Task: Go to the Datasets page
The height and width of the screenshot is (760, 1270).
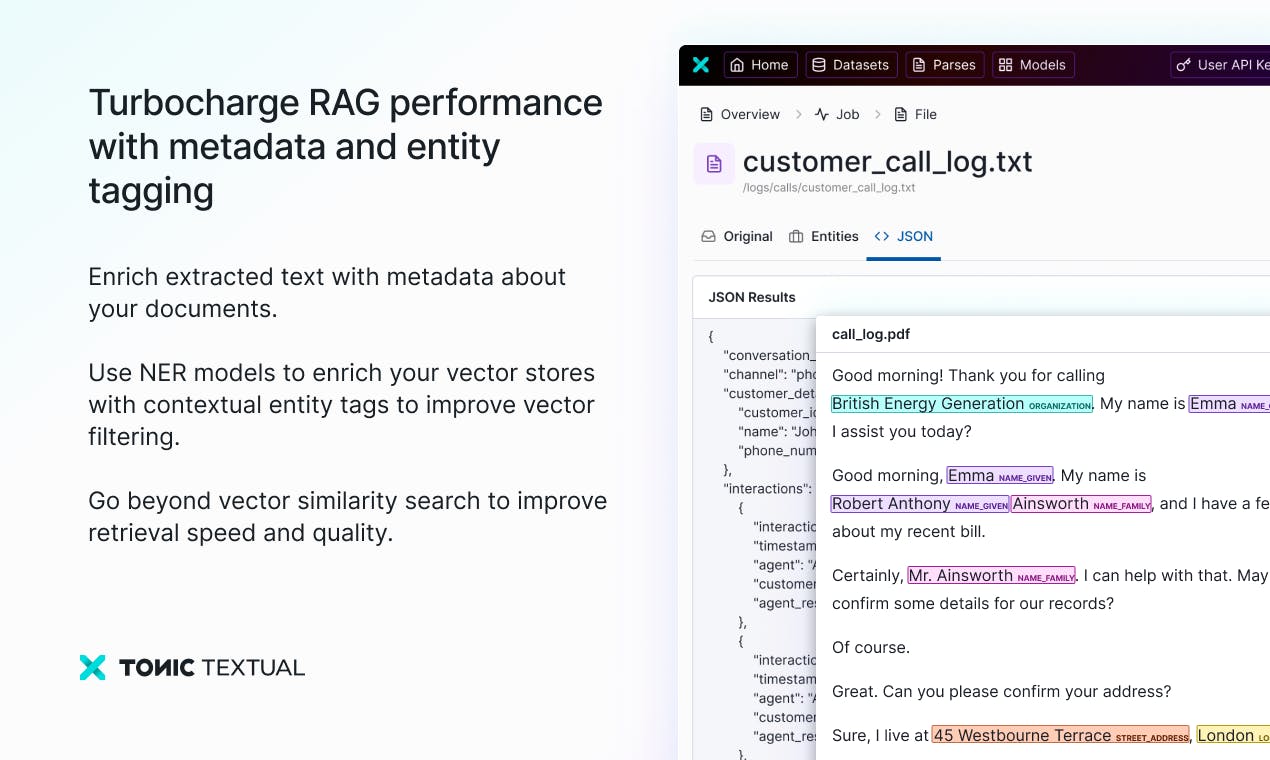Action: 851,65
